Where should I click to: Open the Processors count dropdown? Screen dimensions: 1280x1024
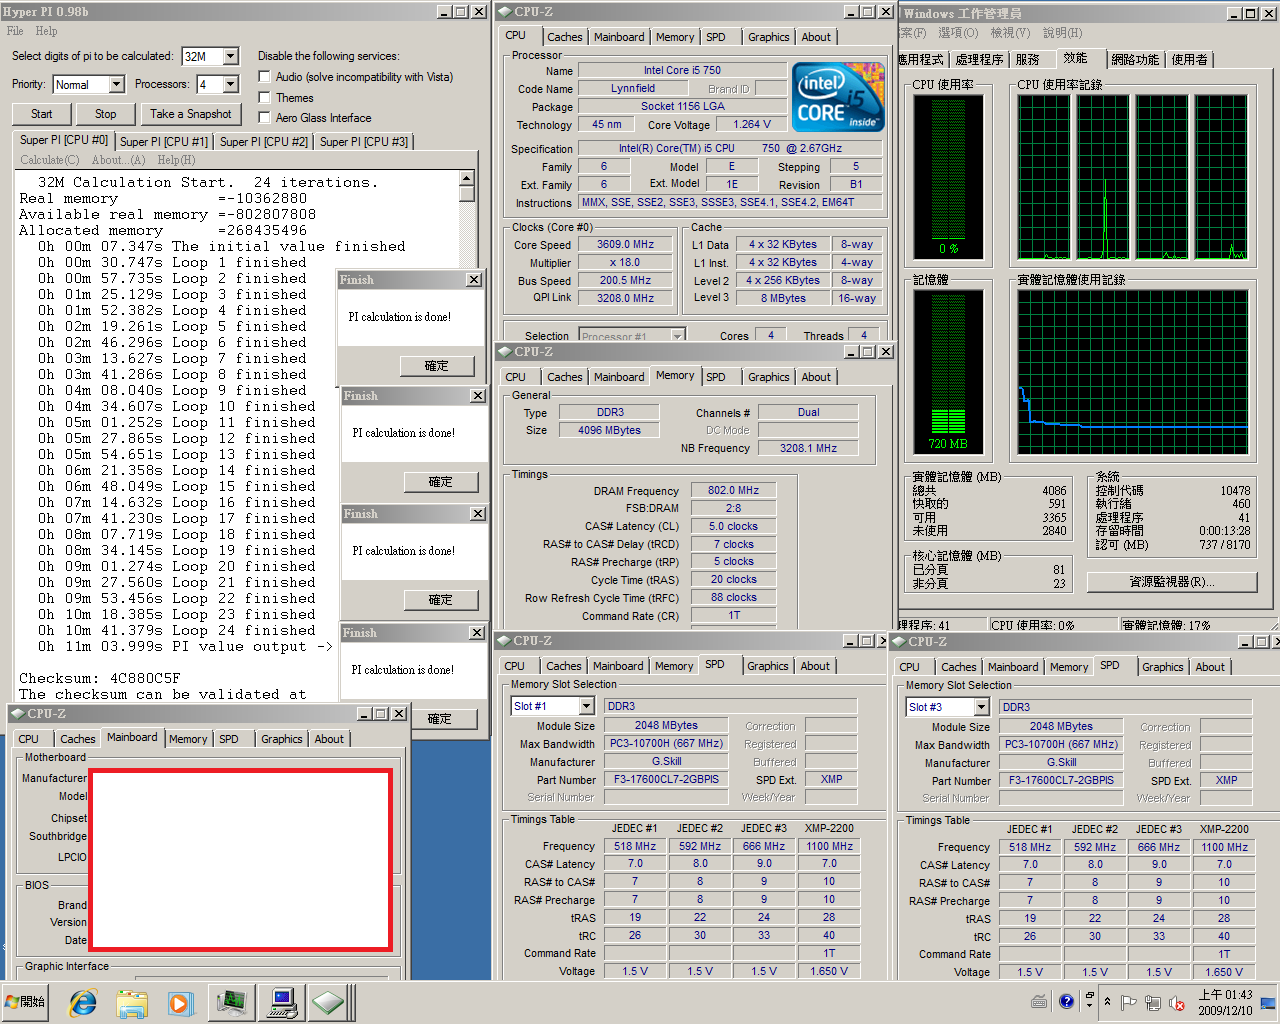[231, 85]
